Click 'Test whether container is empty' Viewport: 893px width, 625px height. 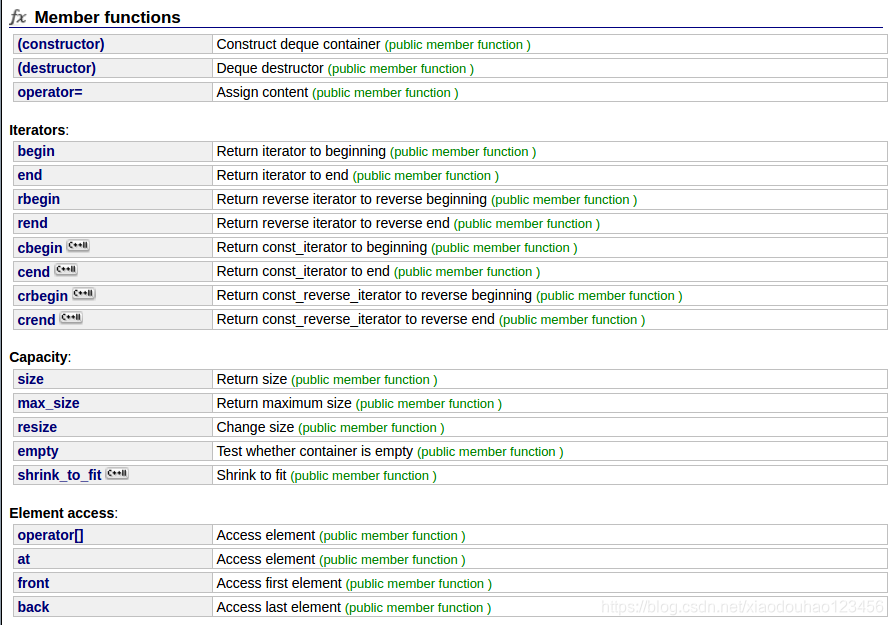coord(315,451)
